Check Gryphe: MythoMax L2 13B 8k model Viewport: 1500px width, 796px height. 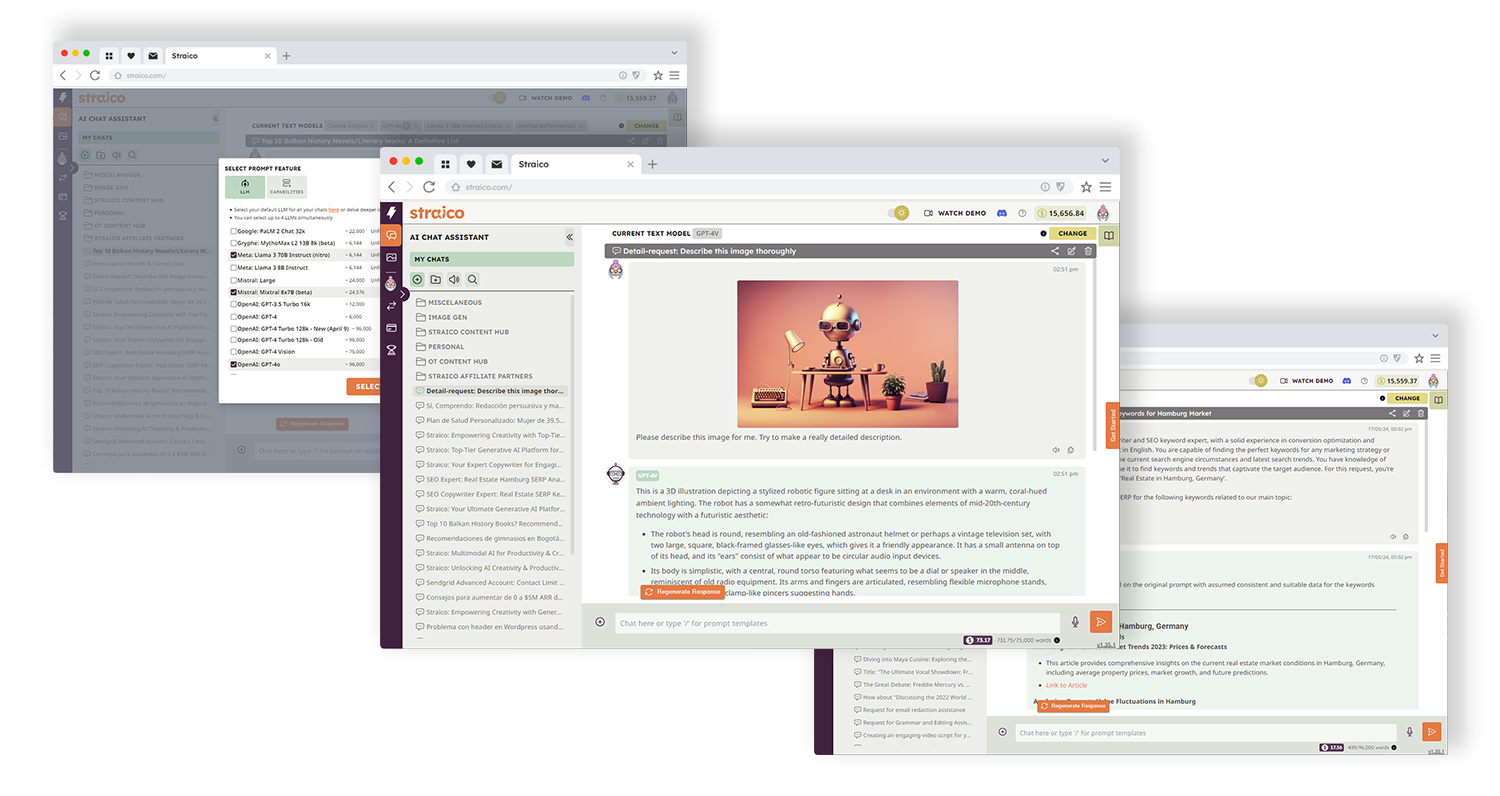(233, 243)
